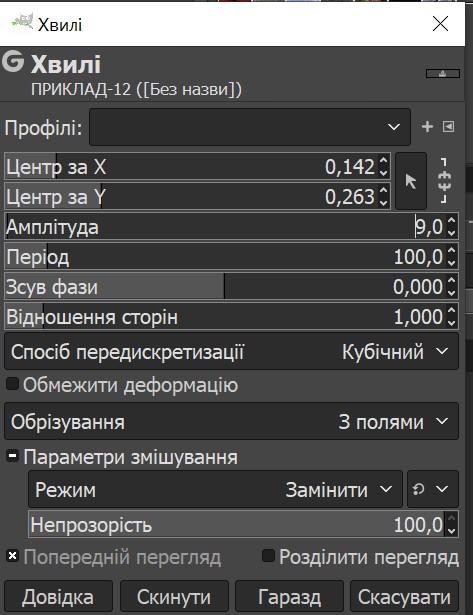This screenshot has height=615, width=473.
Task: Click the pointer icon to pick center
Action: (x=411, y=181)
